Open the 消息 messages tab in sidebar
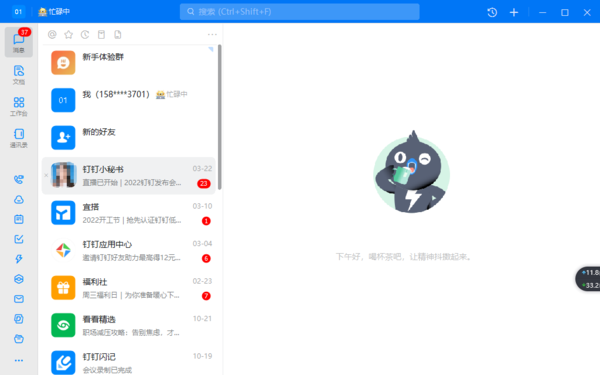600x375 pixels. pyautogui.click(x=19, y=42)
